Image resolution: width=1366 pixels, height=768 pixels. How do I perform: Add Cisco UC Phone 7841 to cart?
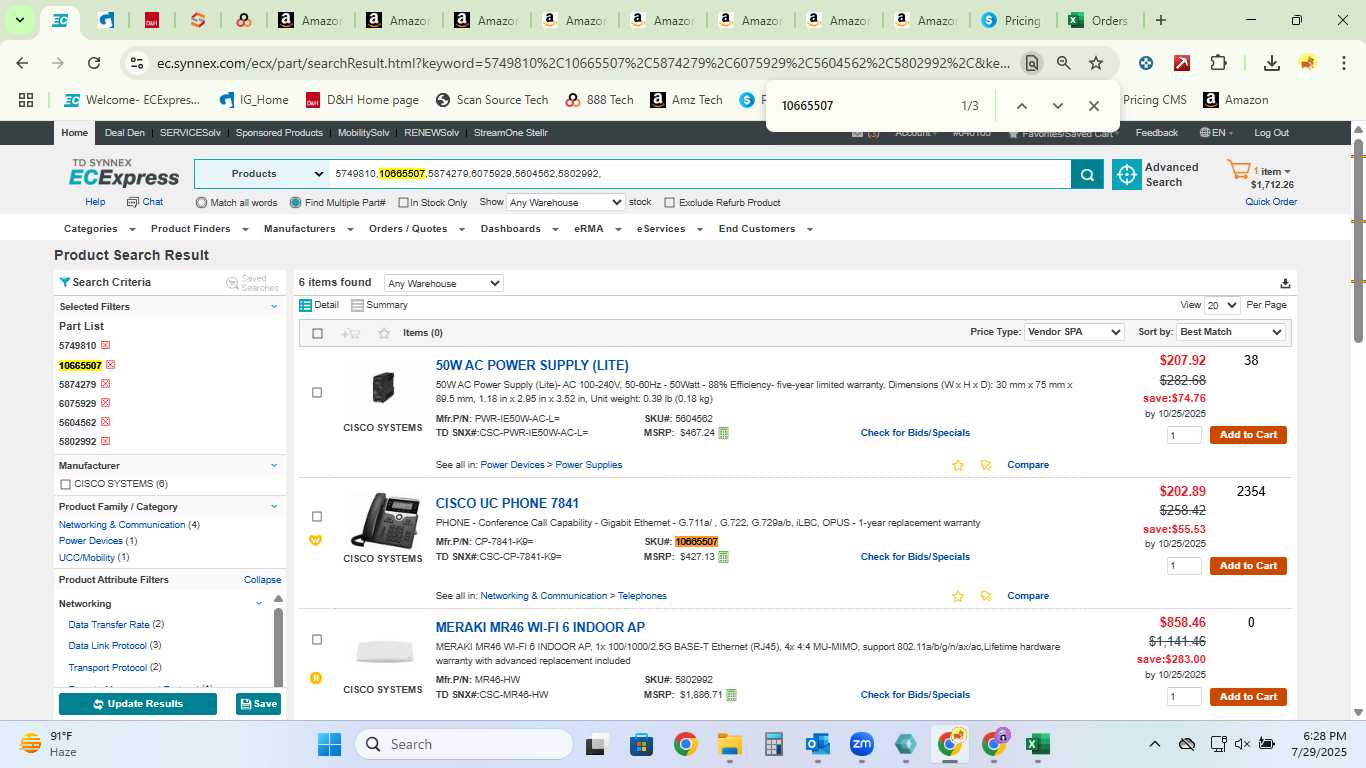1248,566
